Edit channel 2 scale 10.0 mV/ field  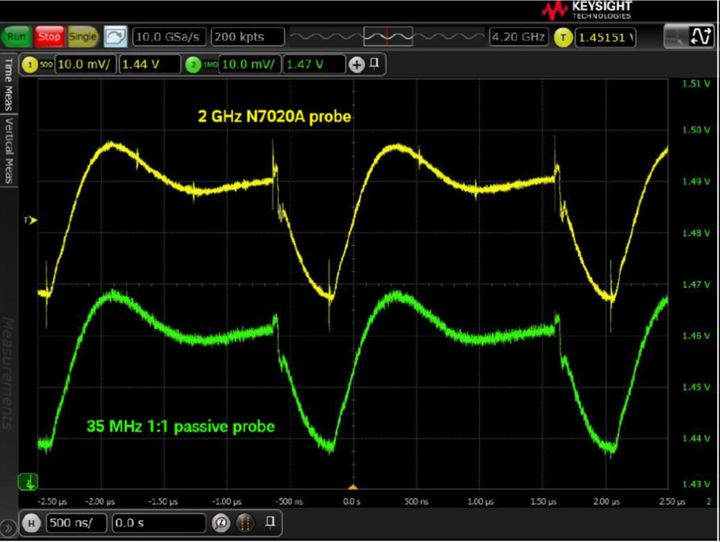(x=249, y=64)
